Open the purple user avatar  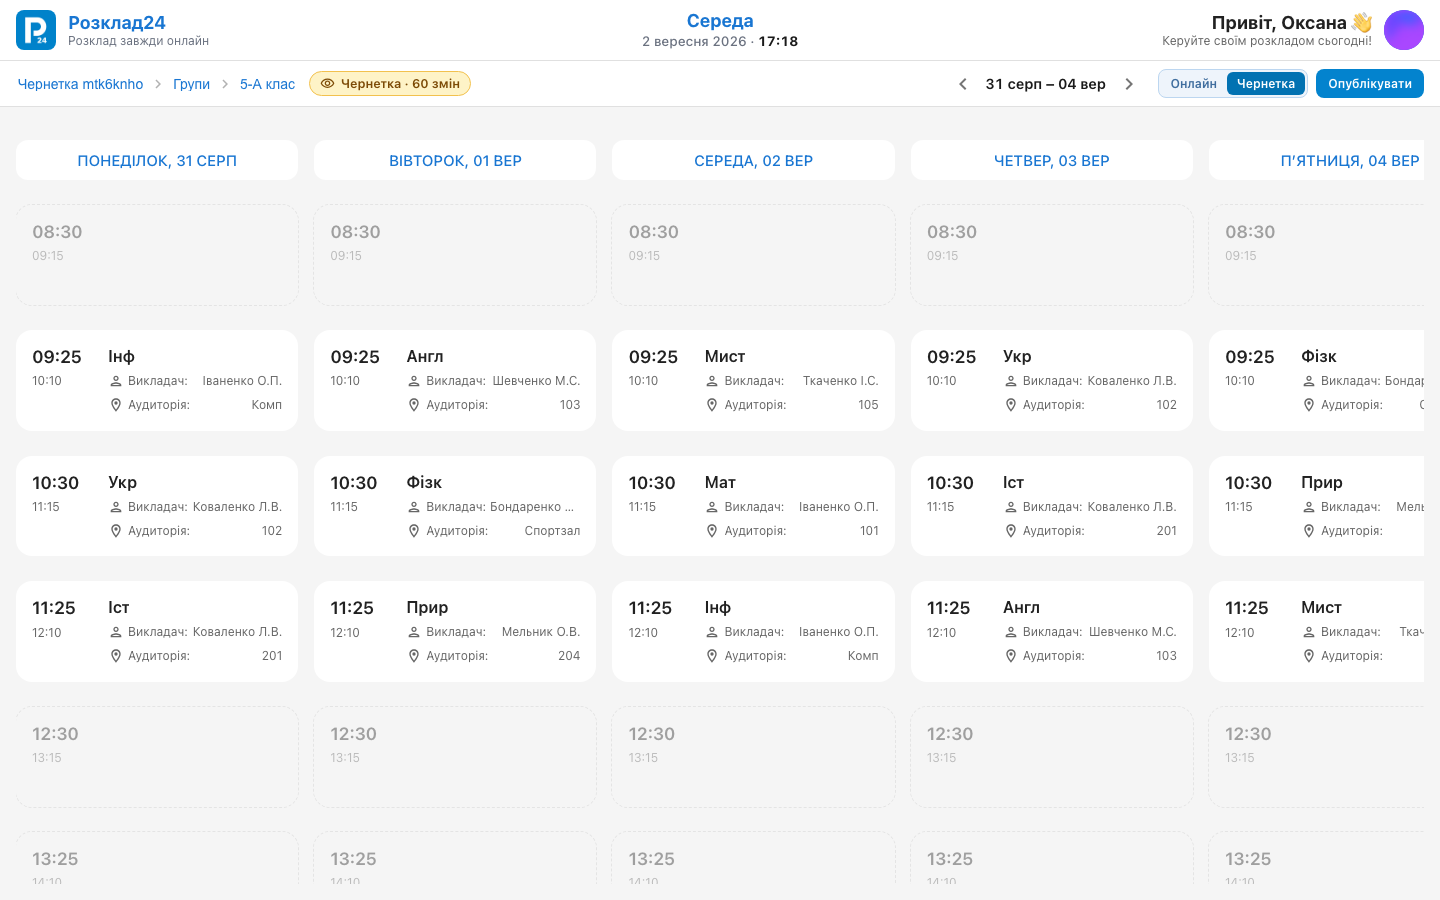click(x=1404, y=30)
